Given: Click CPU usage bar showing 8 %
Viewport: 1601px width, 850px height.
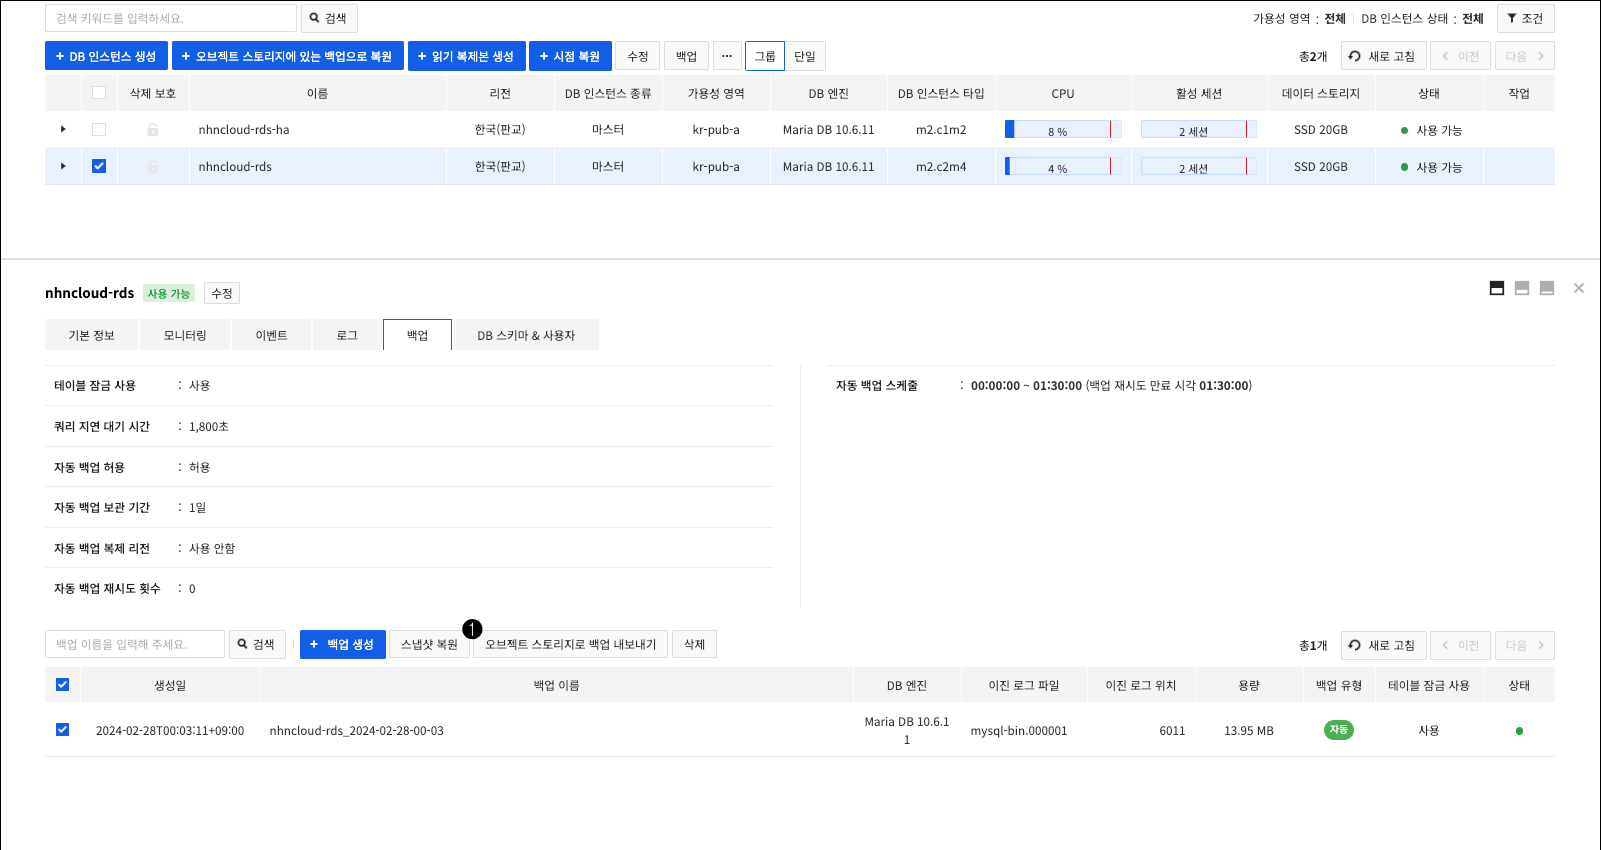Looking at the screenshot, I should pyautogui.click(x=1063, y=130).
